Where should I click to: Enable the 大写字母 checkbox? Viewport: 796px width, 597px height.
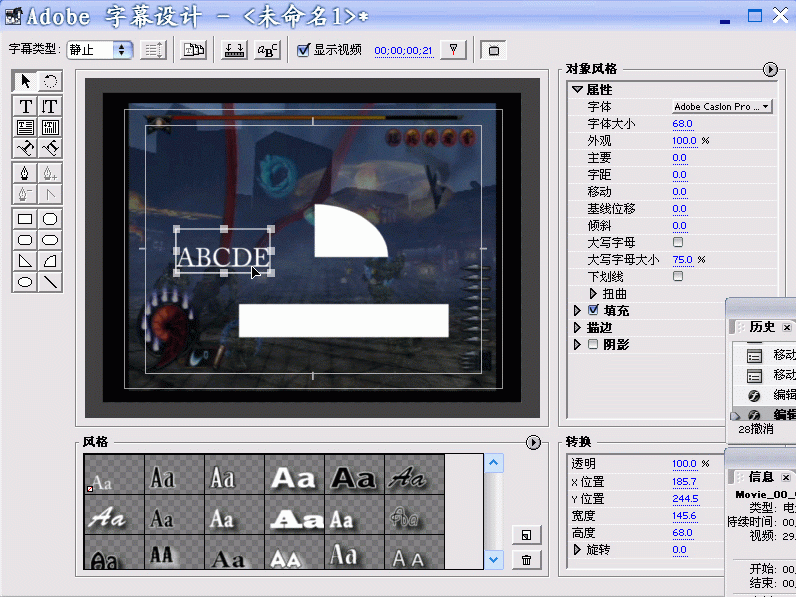click(x=678, y=242)
